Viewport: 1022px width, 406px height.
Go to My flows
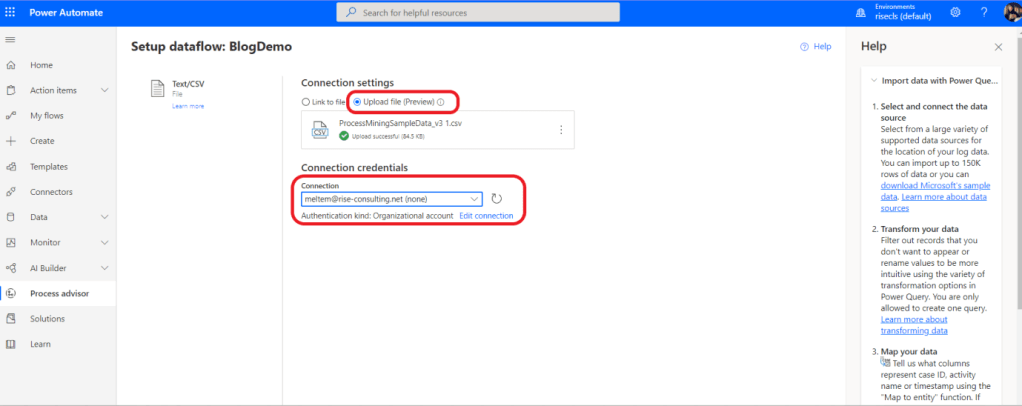point(46,116)
